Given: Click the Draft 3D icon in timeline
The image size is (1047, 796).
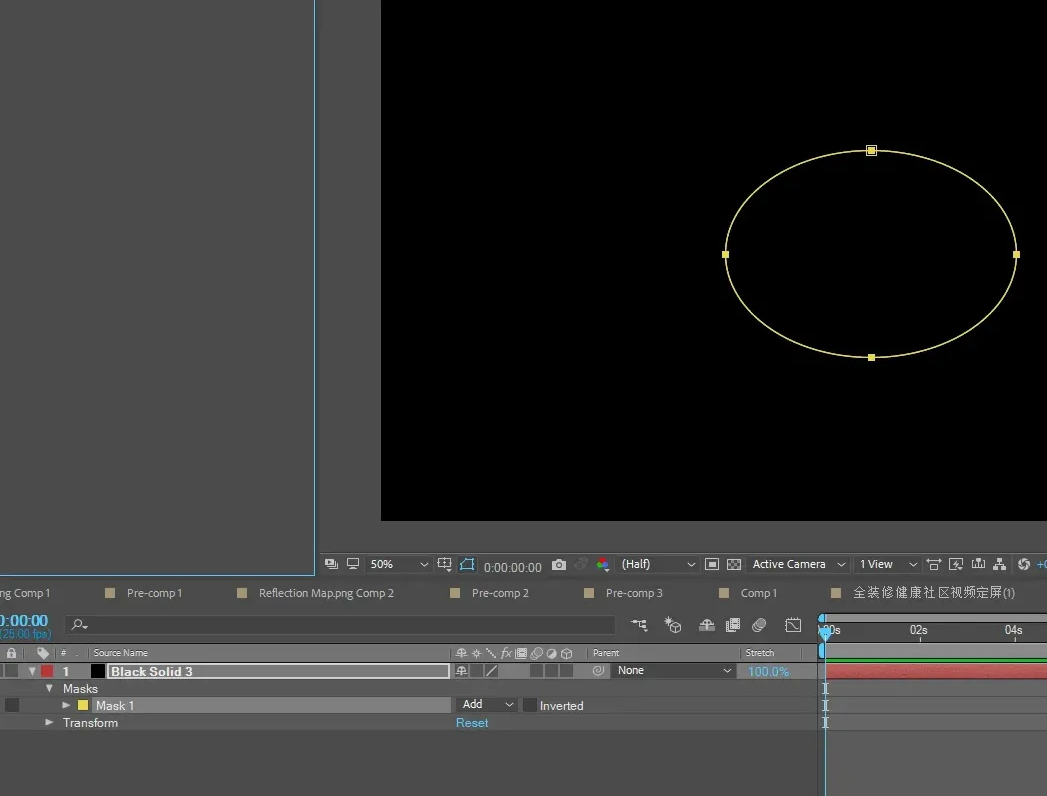Looking at the screenshot, I should pyautogui.click(x=674, y=626).
